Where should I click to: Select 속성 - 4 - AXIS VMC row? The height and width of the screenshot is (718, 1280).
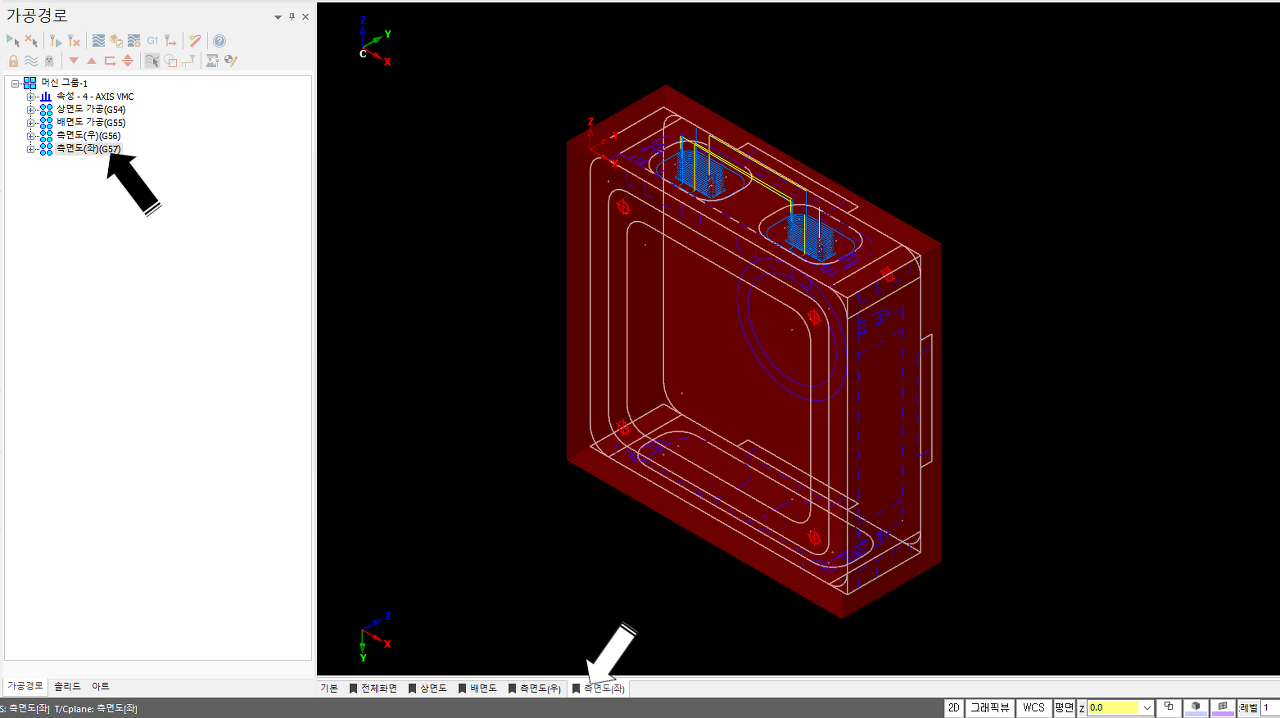95,96
